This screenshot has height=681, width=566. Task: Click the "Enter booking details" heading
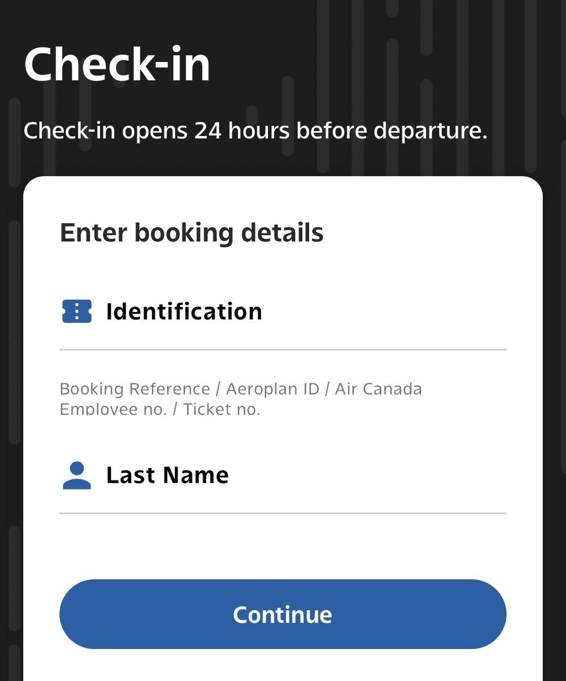[192, 233]
